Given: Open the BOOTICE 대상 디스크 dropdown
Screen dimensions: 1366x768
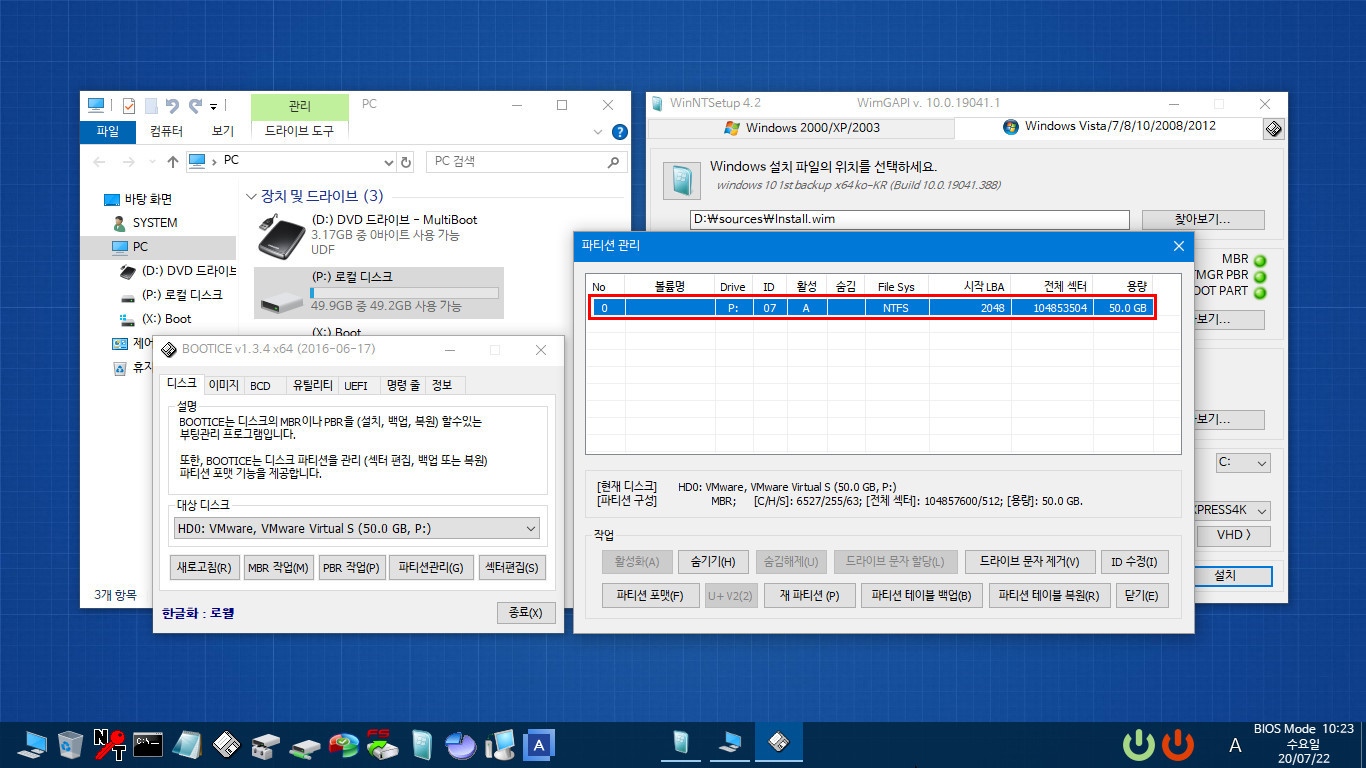Looking at the screenshot, I should 530,529.
